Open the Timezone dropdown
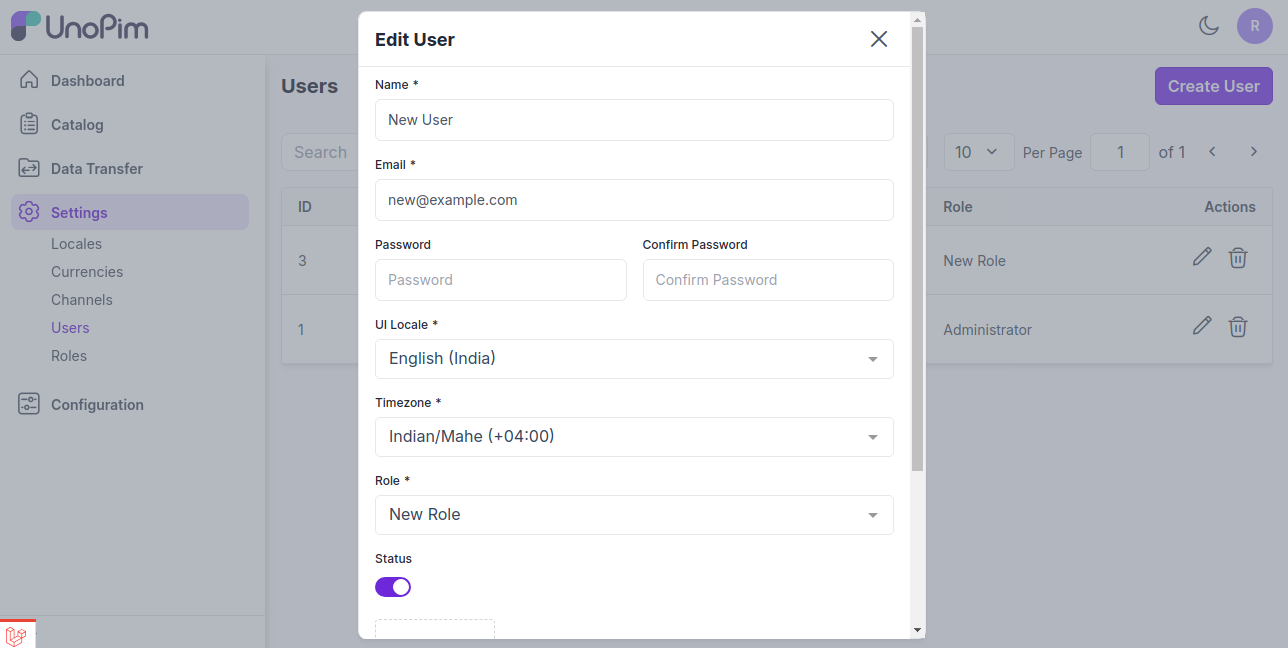 pyautogui.click(x=634, y=437)
